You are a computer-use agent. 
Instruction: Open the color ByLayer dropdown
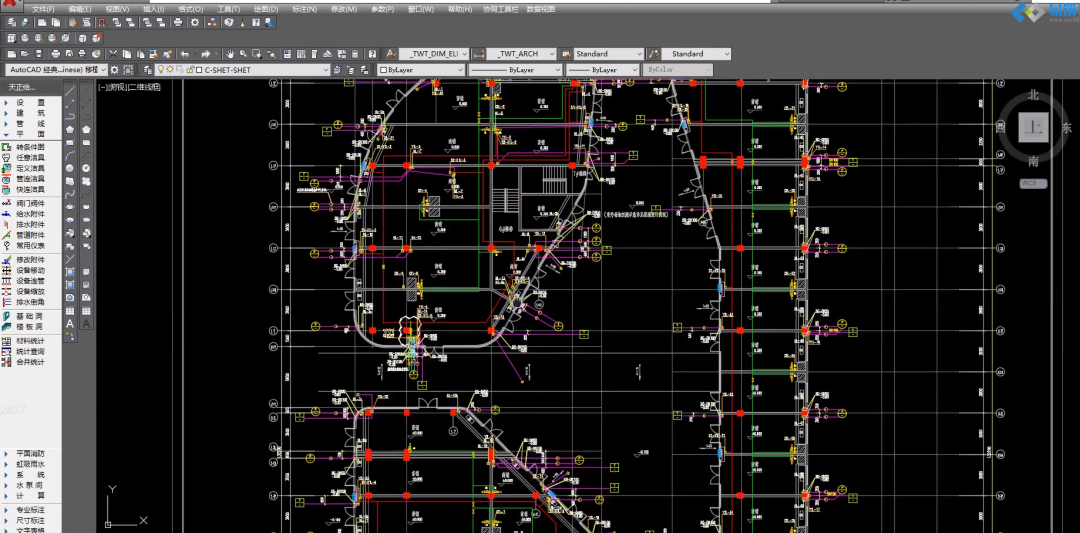pos(420,70)
